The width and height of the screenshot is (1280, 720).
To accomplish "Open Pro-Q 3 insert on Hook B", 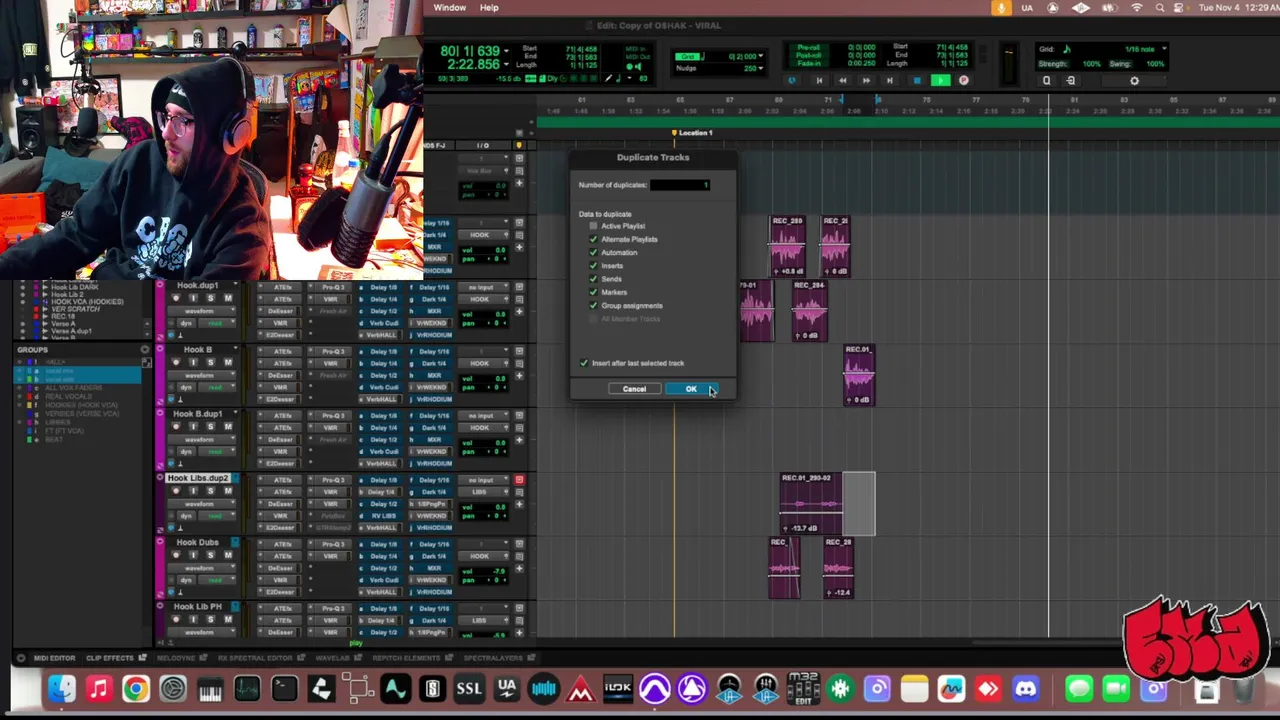I will tap(333, 351).
